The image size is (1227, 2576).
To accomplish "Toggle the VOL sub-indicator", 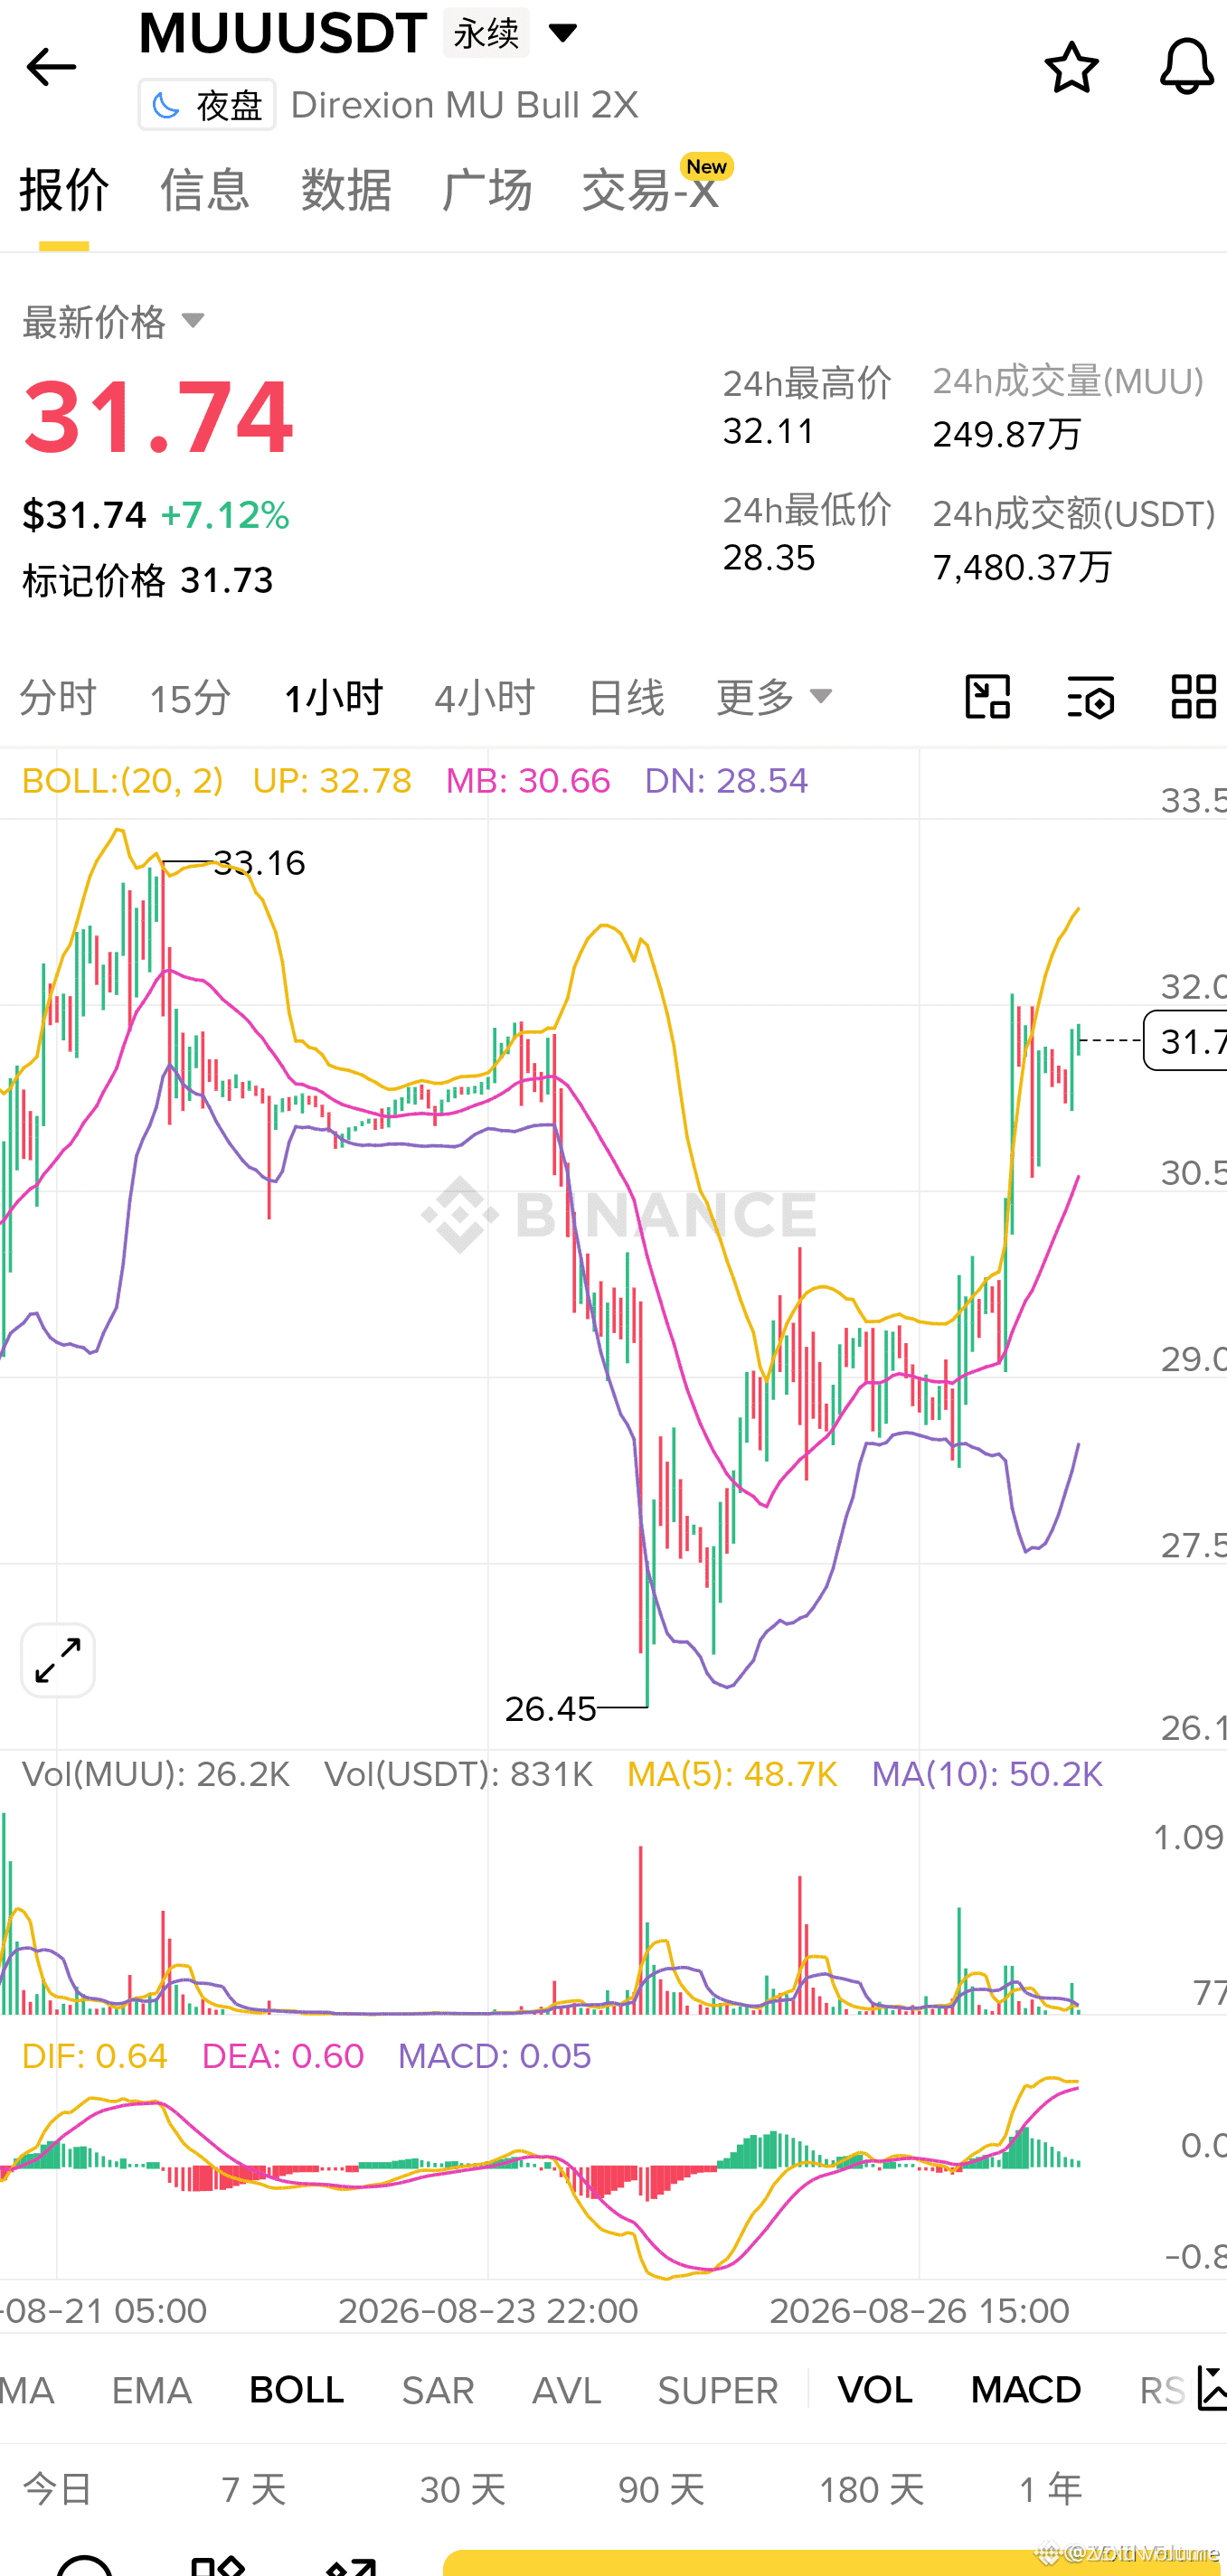I will (x=875, y=2390).
